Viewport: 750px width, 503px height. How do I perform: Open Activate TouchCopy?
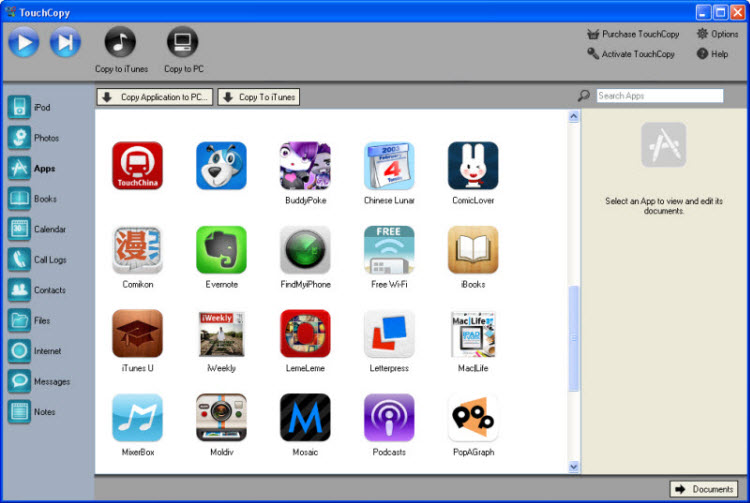point(630,54)
